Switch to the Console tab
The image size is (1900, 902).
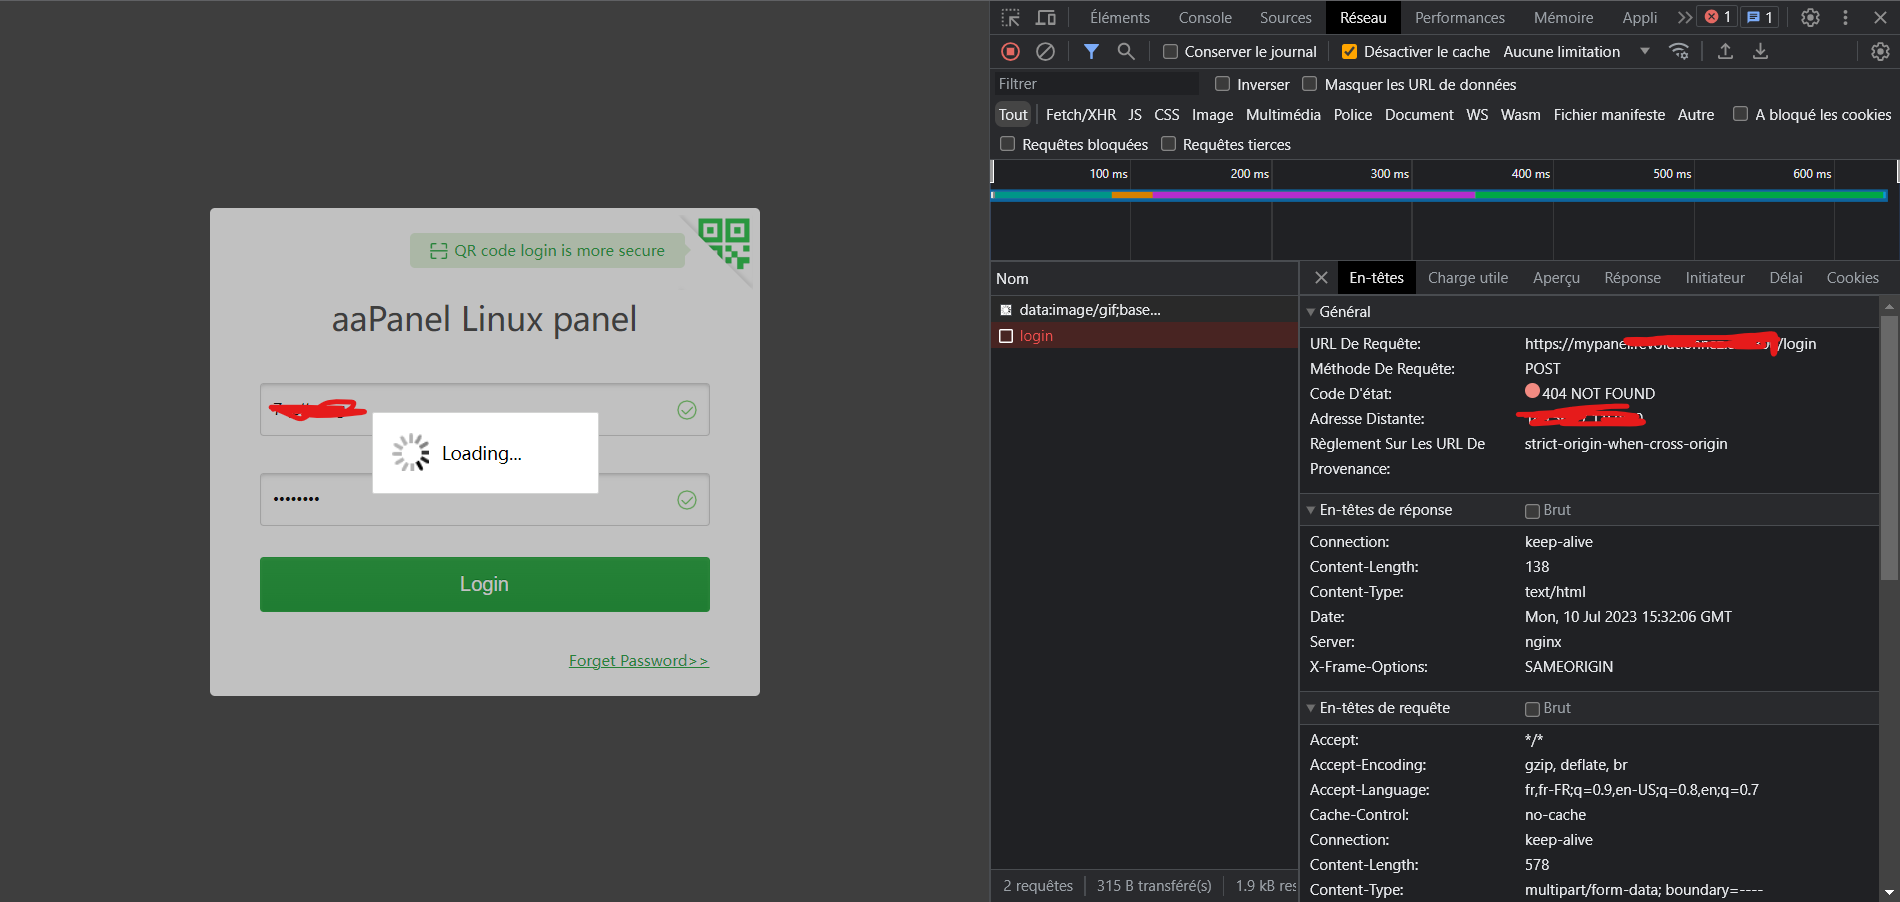click(1205, 18)
